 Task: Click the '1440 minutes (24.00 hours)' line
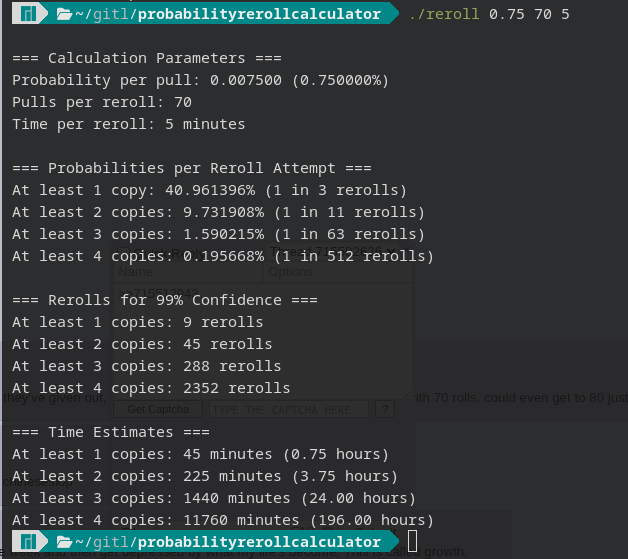click(x=214, y=499)
